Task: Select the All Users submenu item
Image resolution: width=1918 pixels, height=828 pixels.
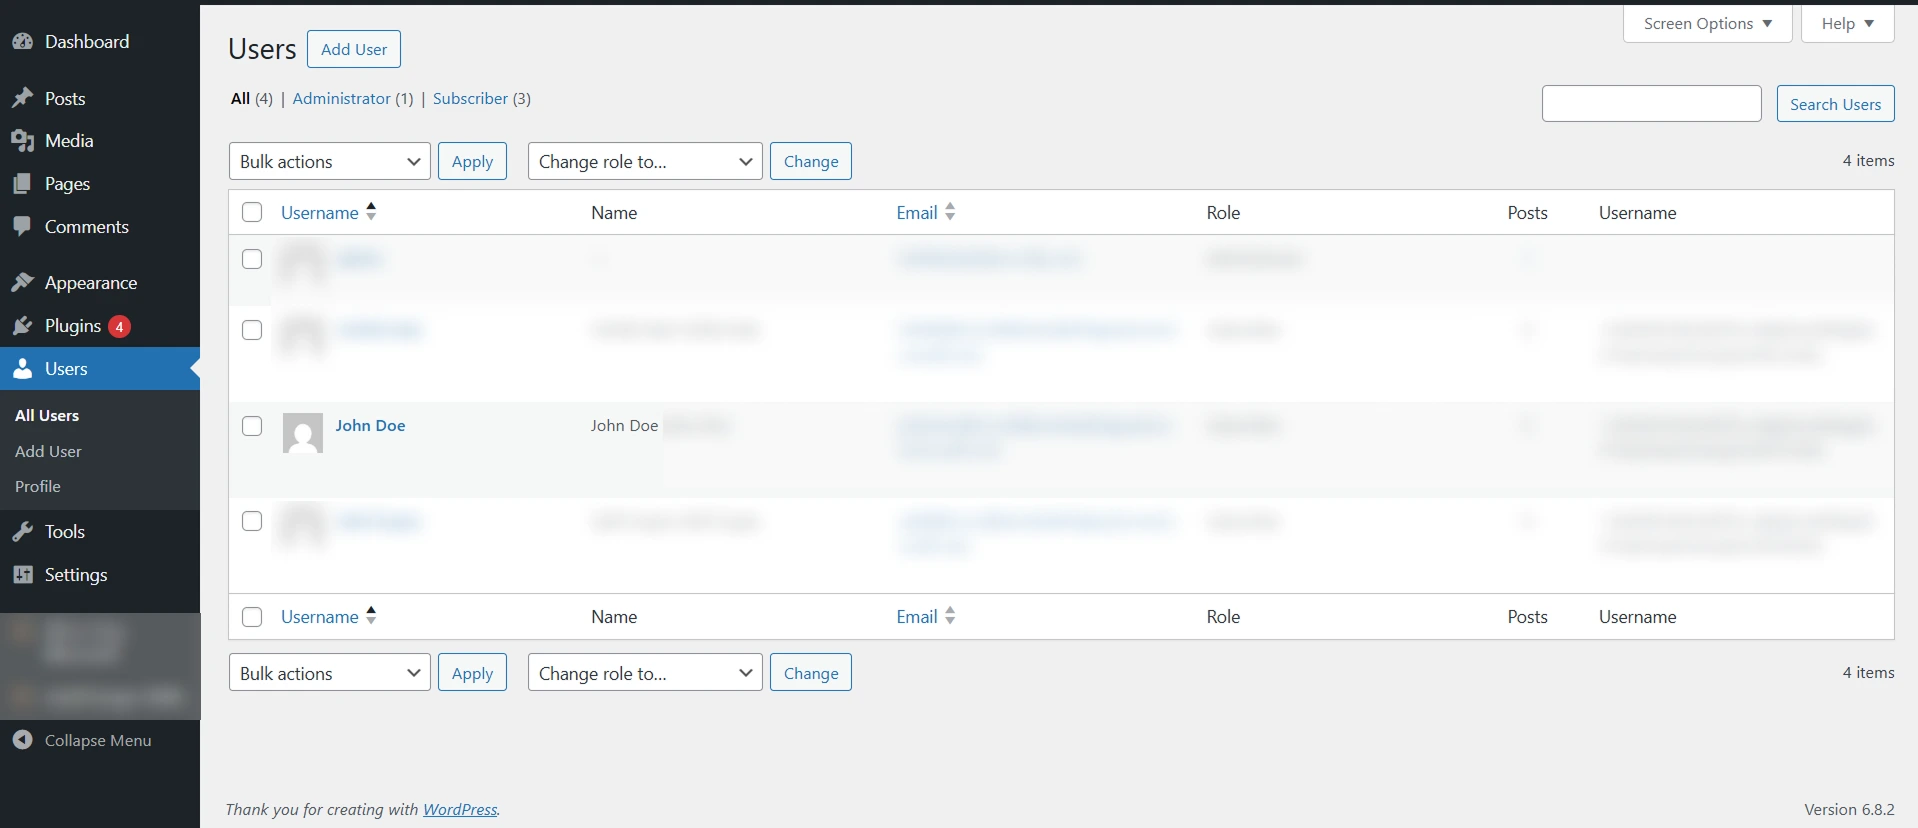Action: coord(47,415)
